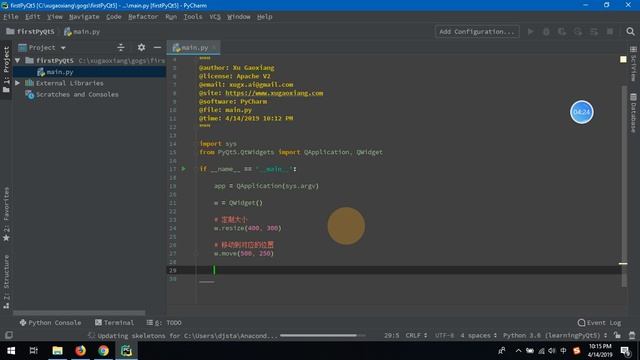
Task: Open the SciView side panel
Action: point(633,63)
